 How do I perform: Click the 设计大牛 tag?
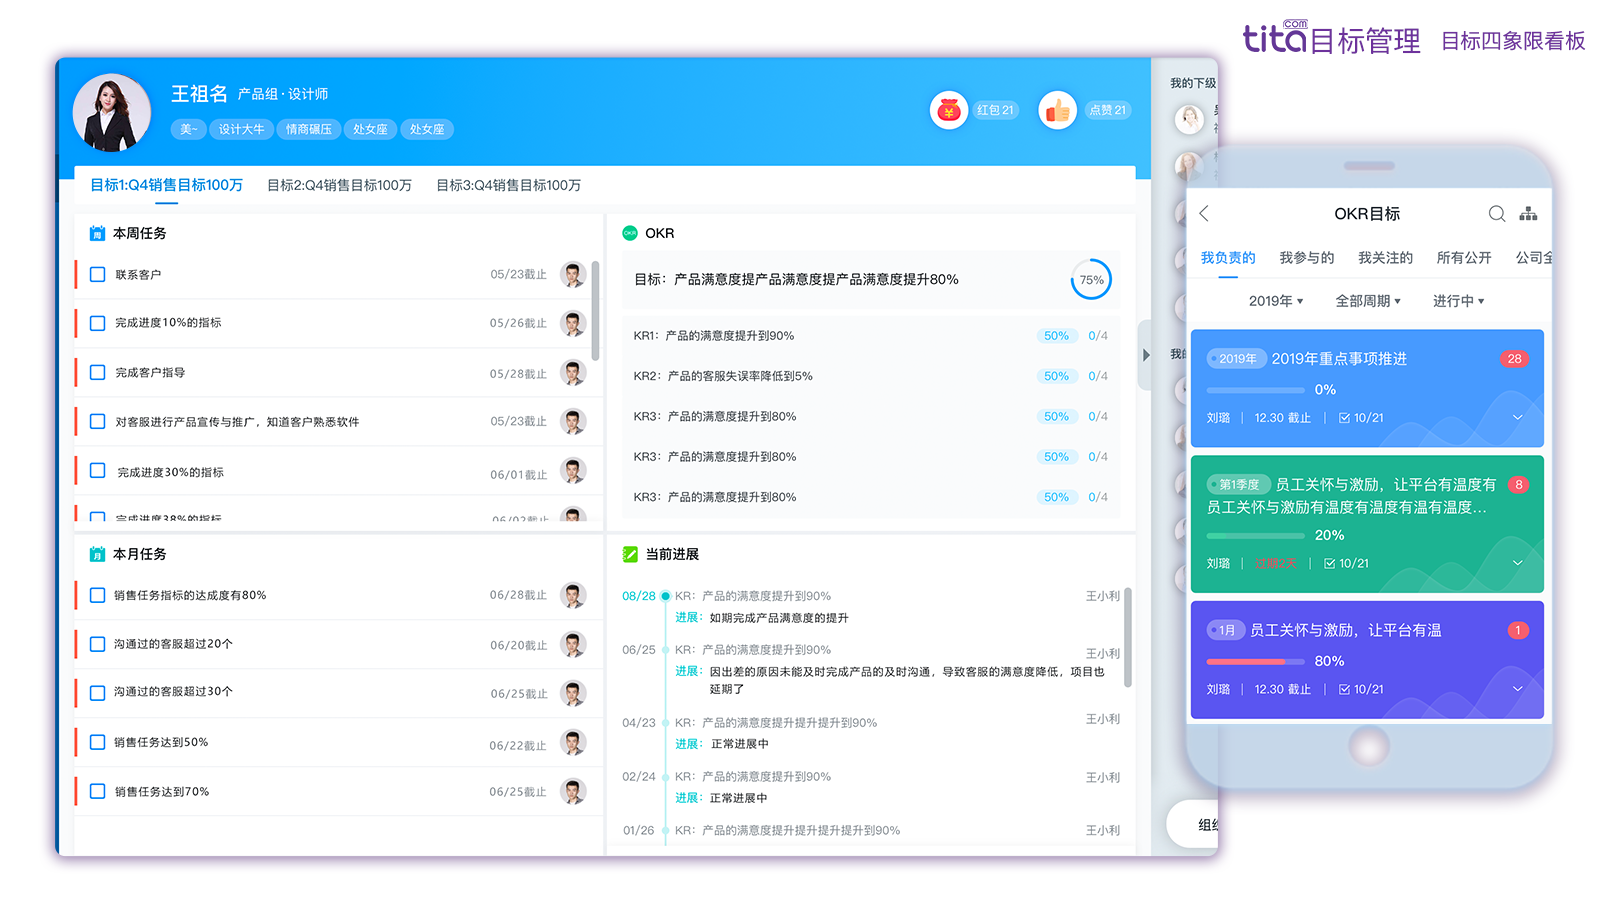coord(241,129)
